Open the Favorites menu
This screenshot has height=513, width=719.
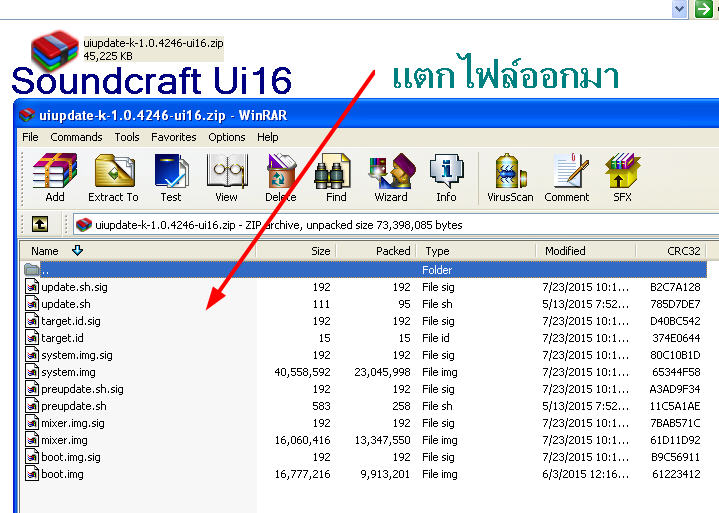(x=173, y=137)
